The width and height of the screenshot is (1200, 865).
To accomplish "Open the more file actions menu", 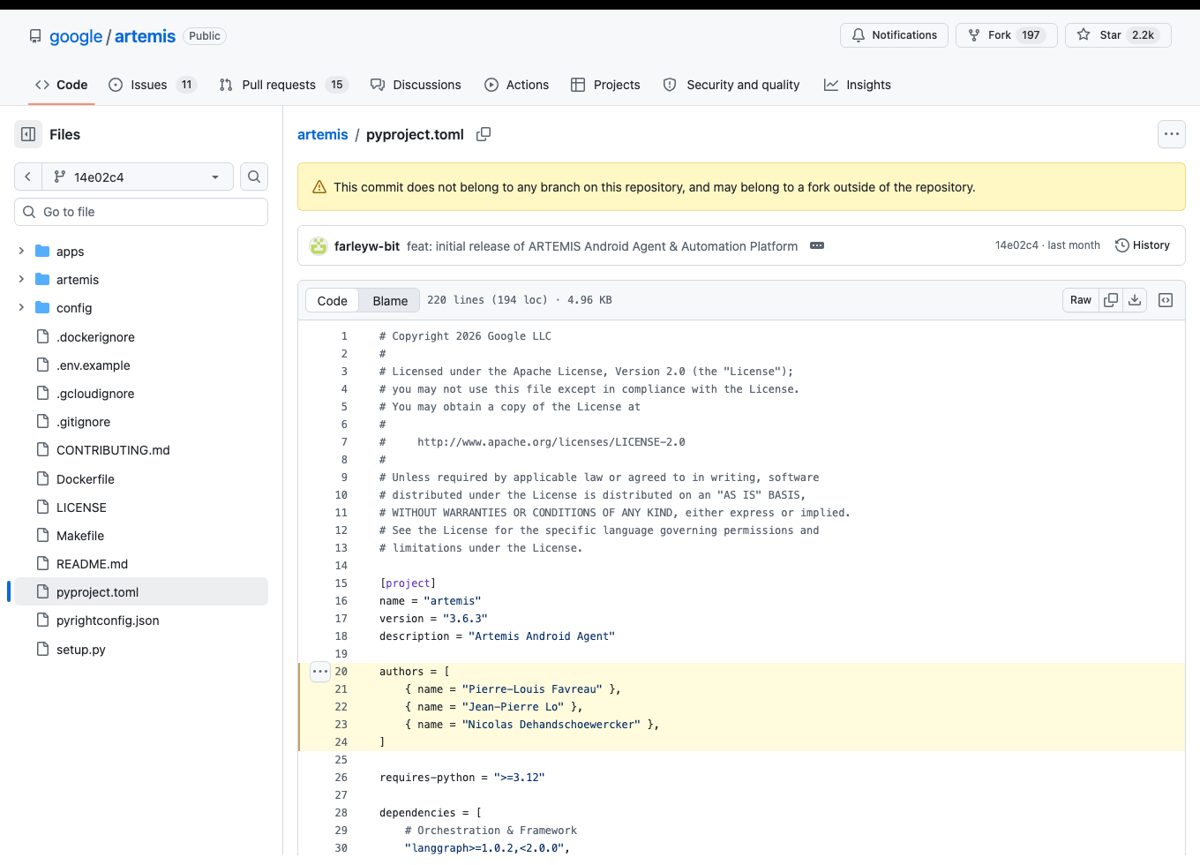I will click(x=1171, y=134).
